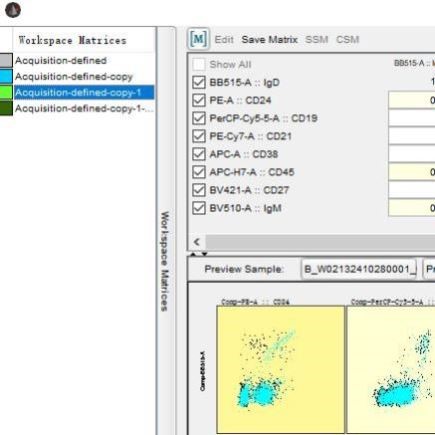Enable the Show All checkbox
This screenshot has height=435, width=435.
pos(199,64)
